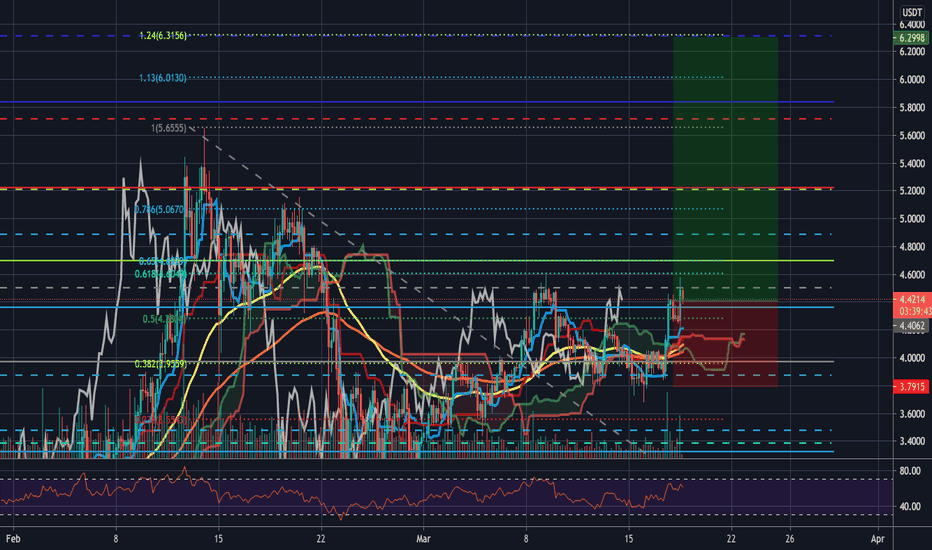
Task: Click the Feb date axis label
Action: coord(13,539)
